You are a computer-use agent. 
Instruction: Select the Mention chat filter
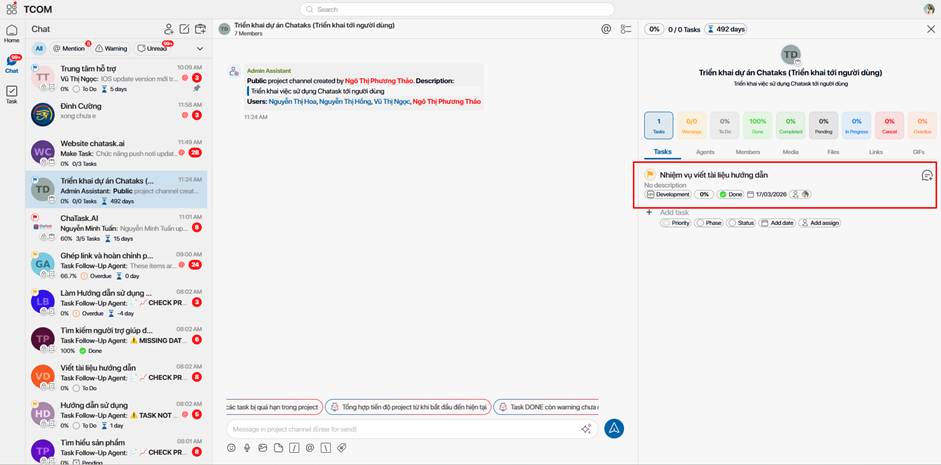(x=70, y=49)
